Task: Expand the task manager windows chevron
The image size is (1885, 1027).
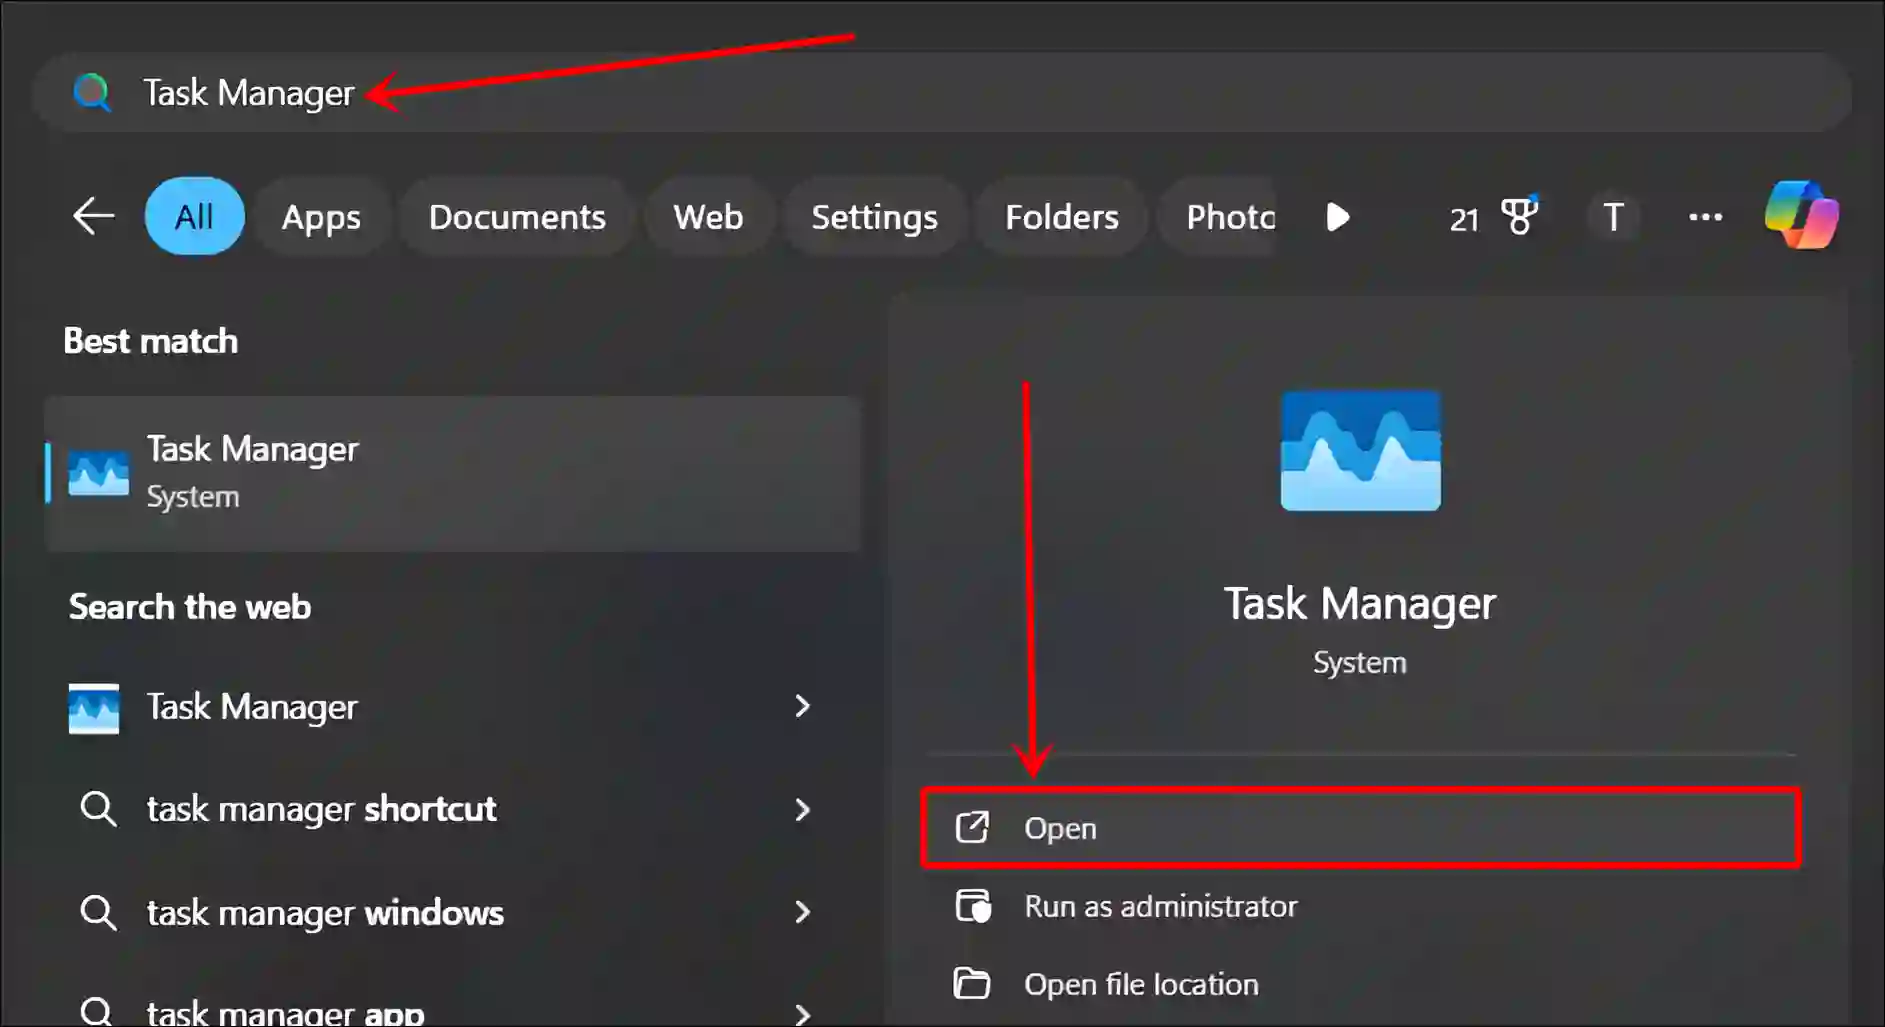Action: click(x=802, y=912)
